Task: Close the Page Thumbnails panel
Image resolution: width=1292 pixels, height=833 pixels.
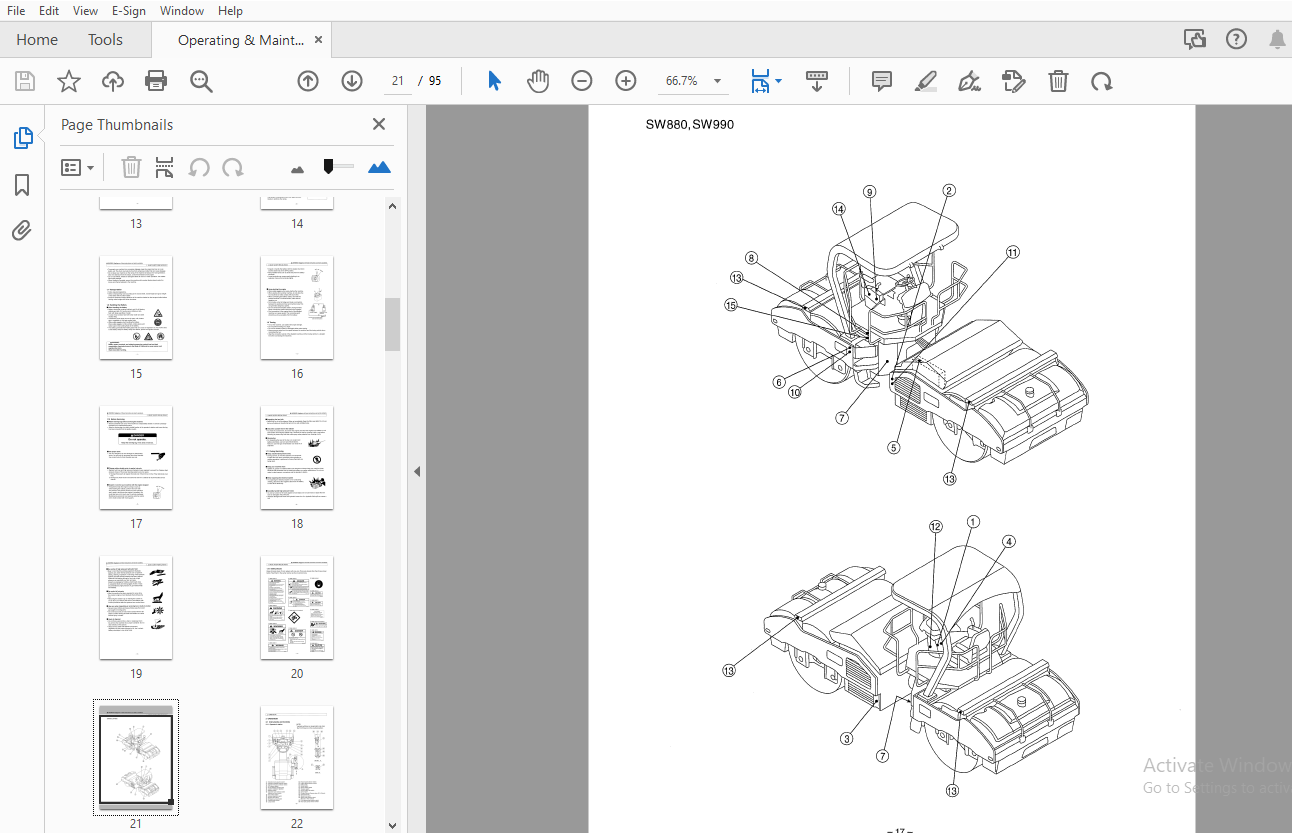Action: pyautogui.click(x=379, y=124)
